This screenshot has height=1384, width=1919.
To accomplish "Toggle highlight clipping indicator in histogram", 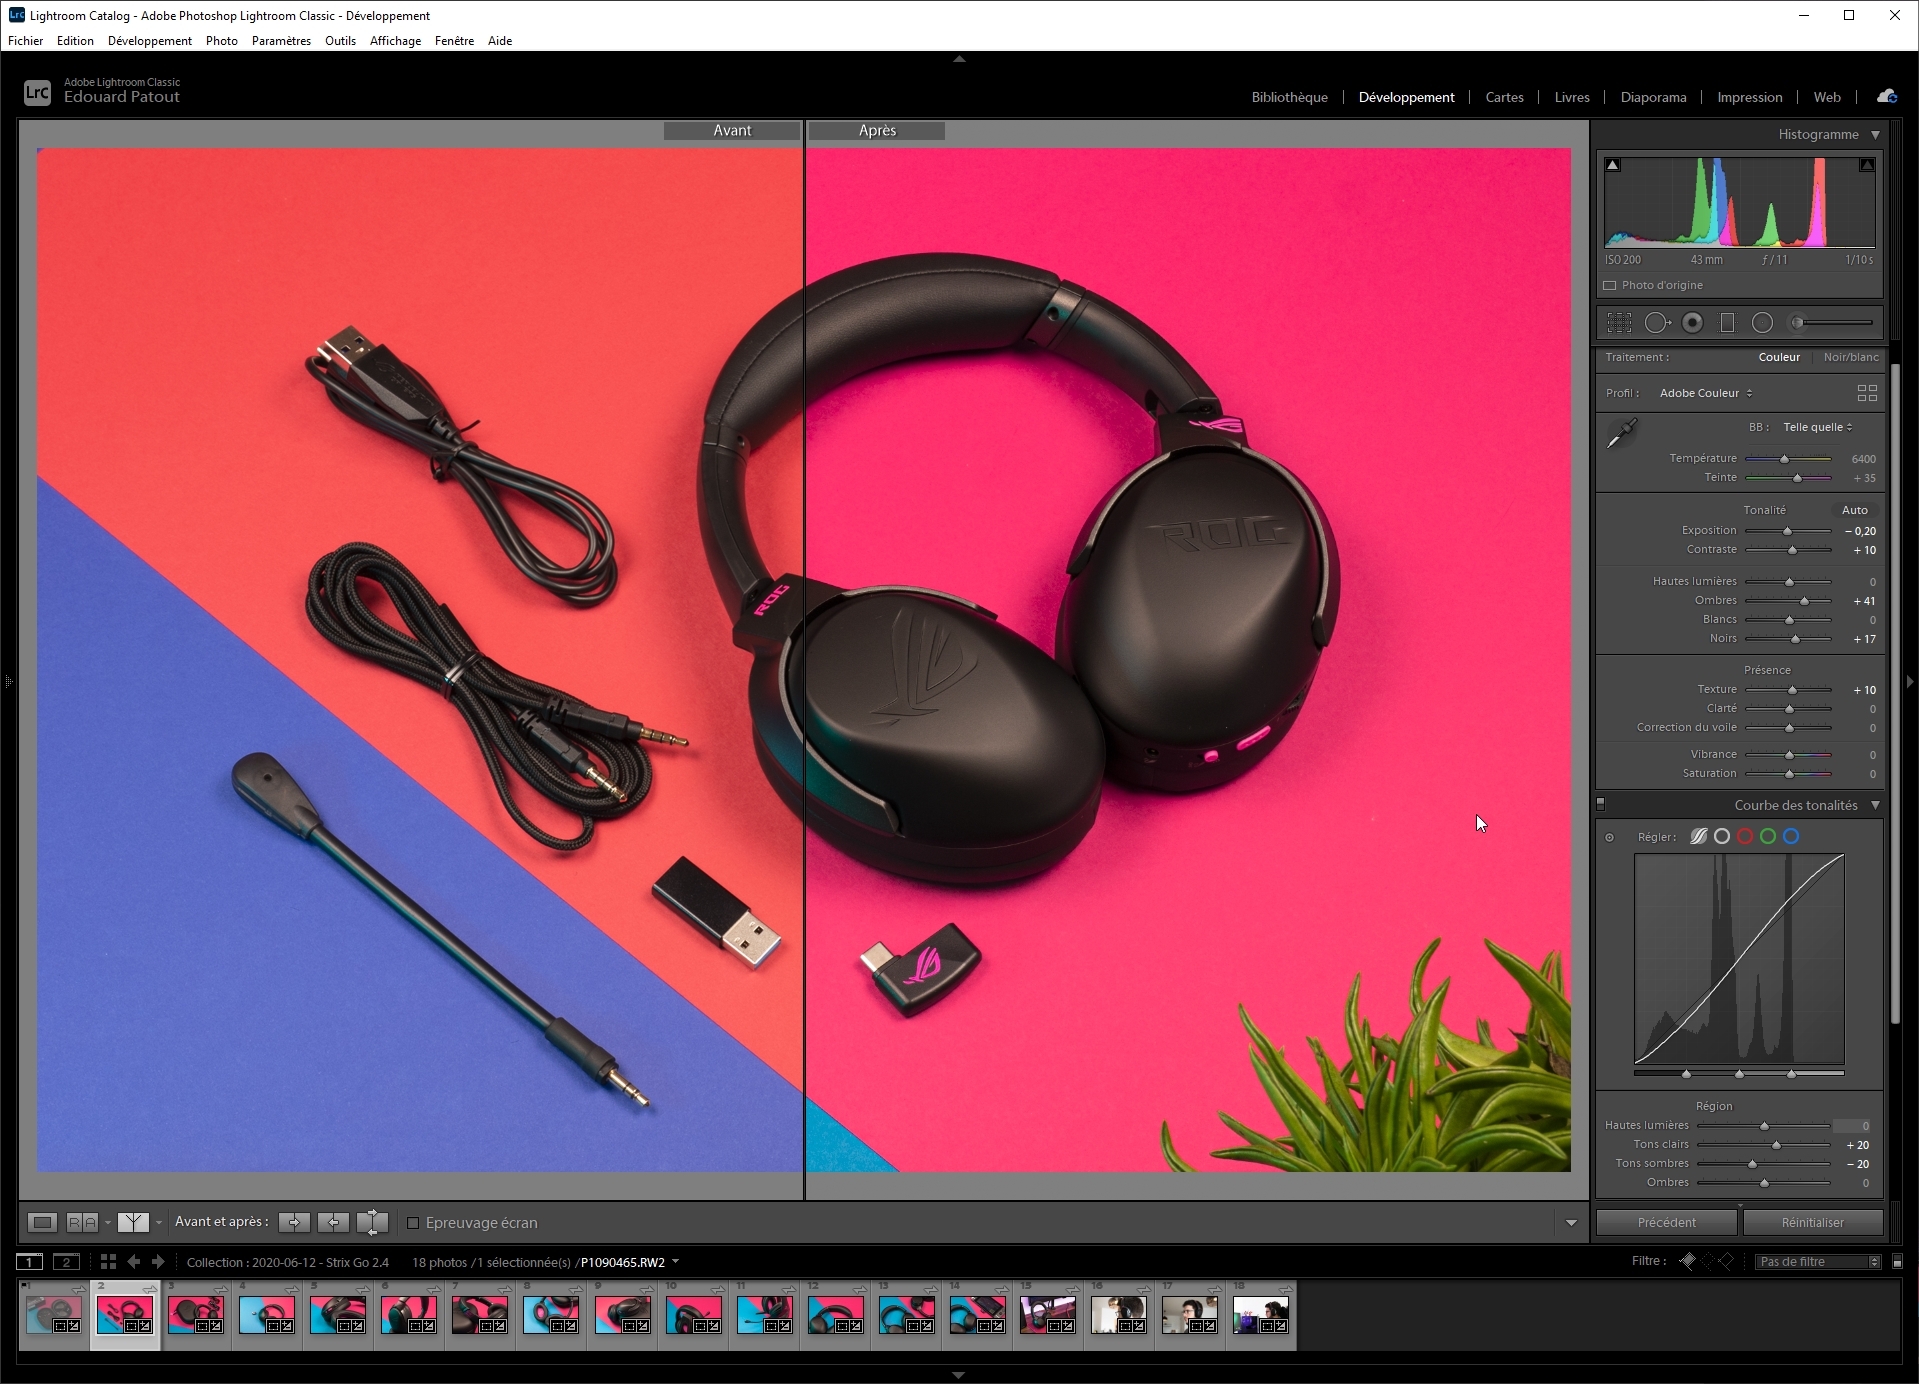I will [1866, 165].
